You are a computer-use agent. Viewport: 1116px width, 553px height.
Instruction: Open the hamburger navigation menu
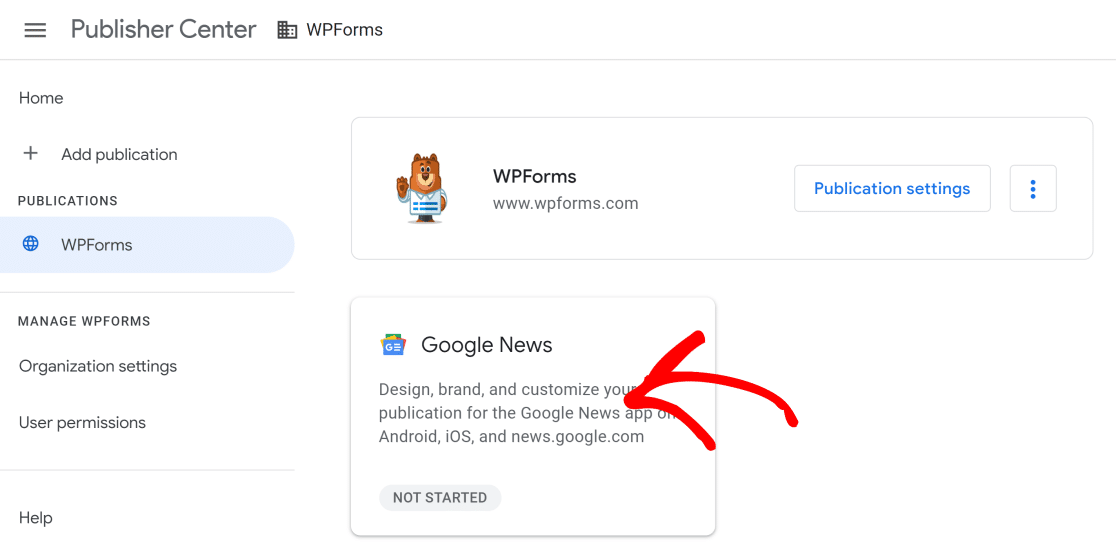click(35, 30)
